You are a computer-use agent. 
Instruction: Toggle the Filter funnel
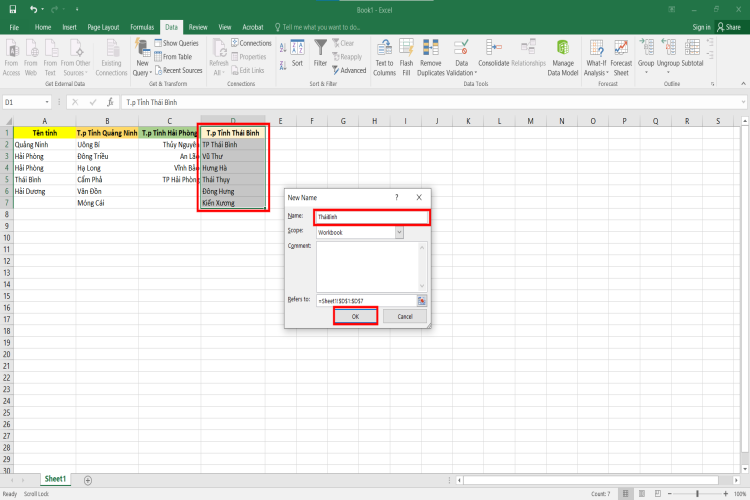320,54
